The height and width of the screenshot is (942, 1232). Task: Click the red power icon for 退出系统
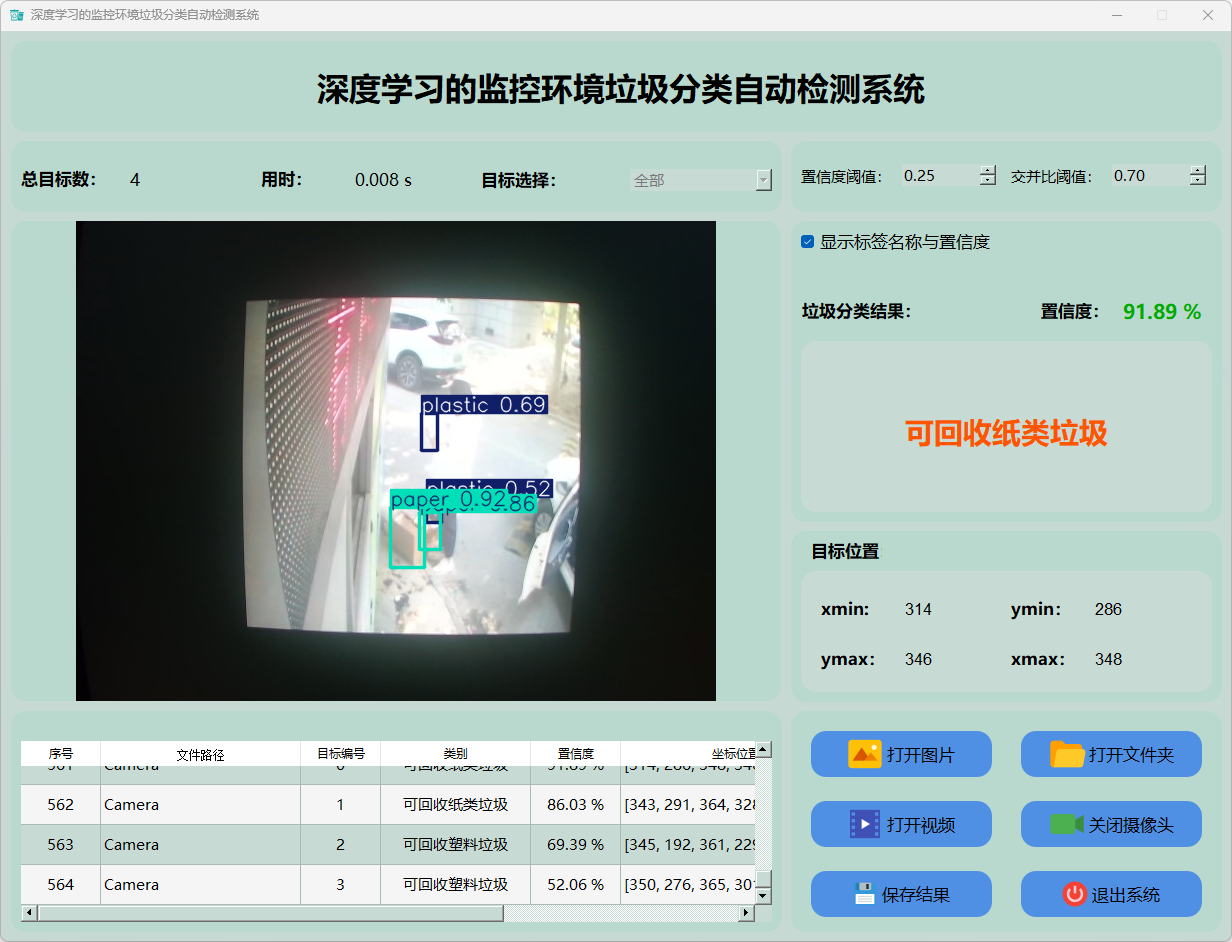point(1074,894)
